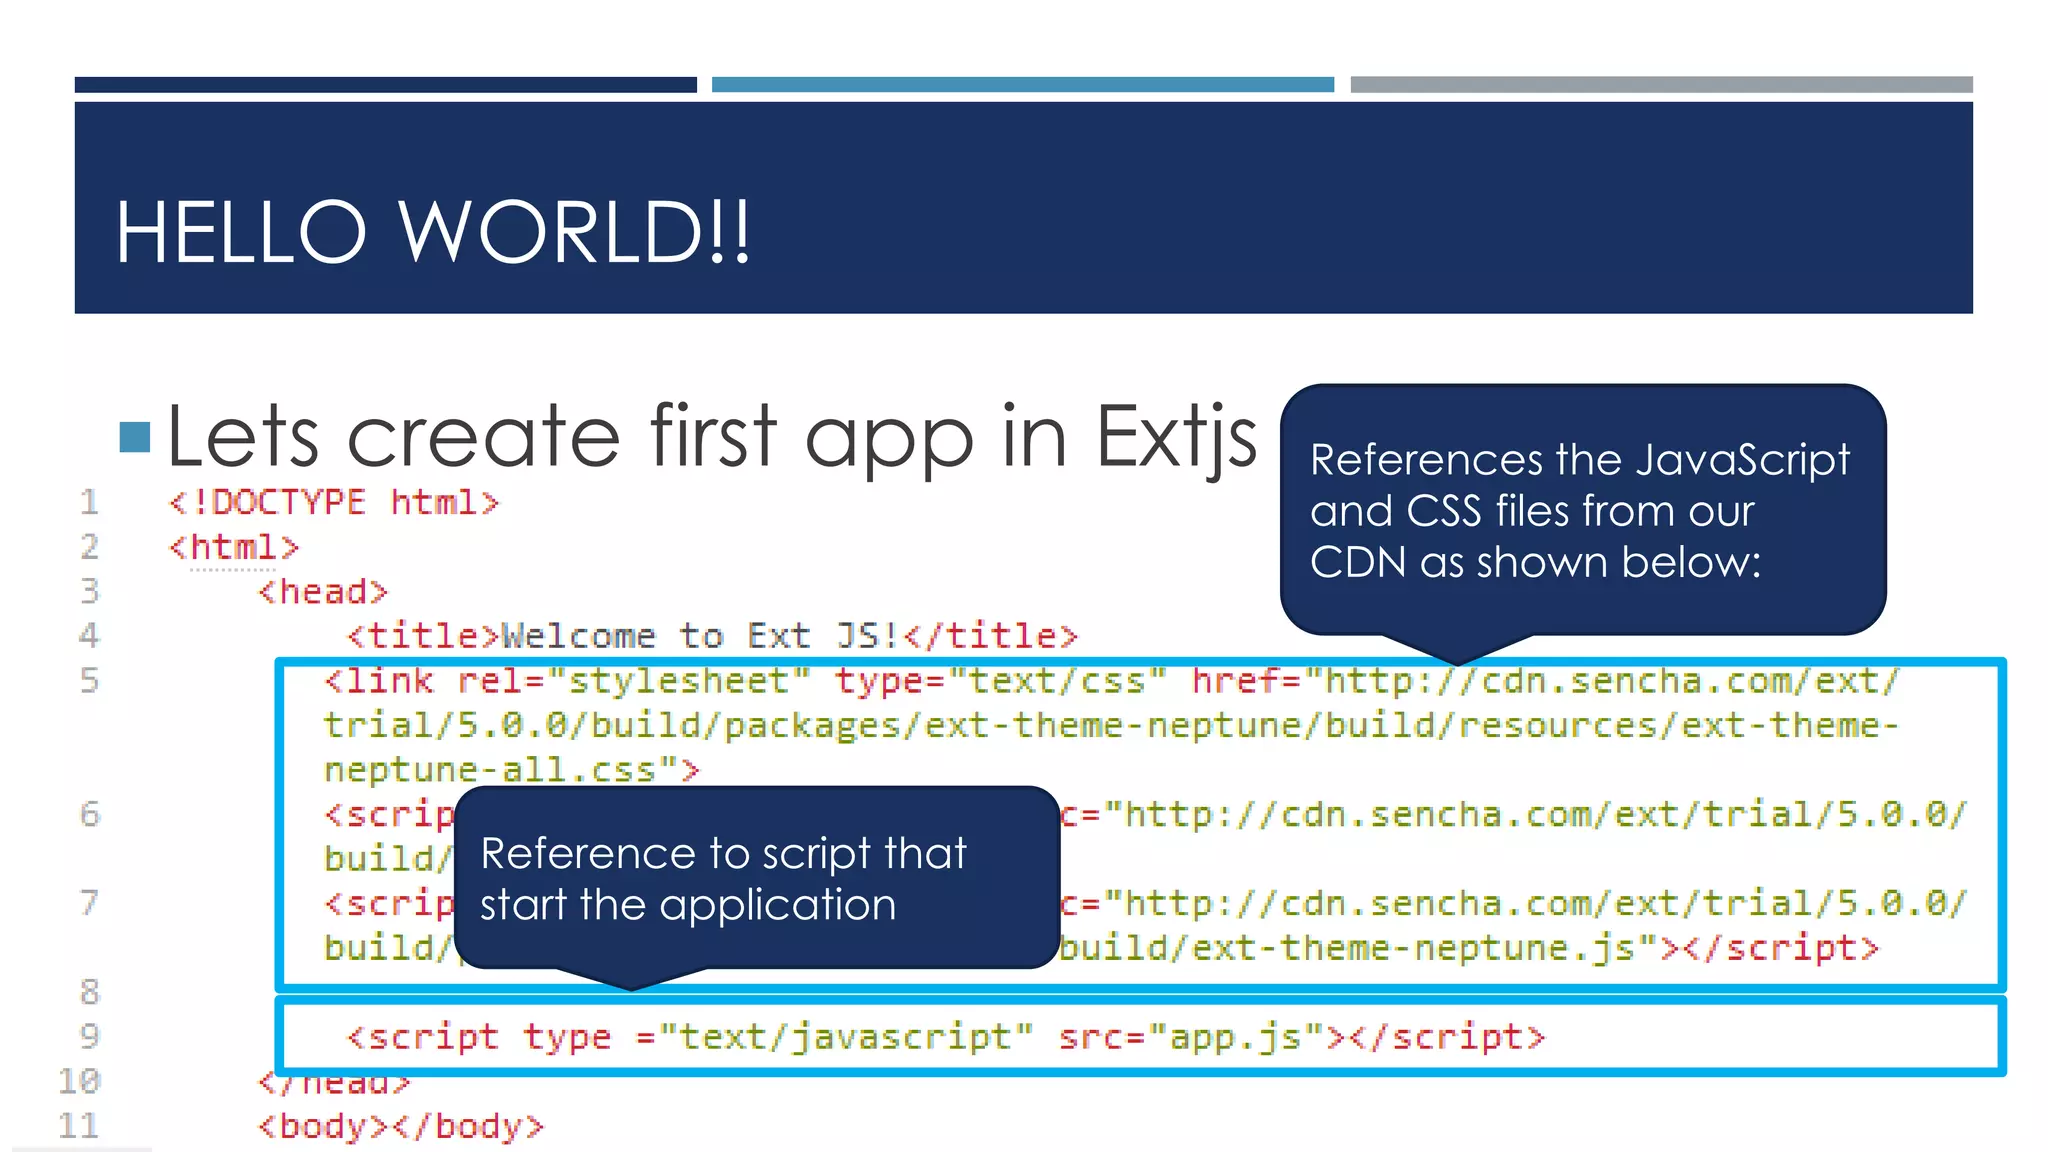The image size is (2048, 1152).
Task: Click the callout about JavaScript and CSS files from CDN
Action: pyautogui.click(x=1582, y=511)
